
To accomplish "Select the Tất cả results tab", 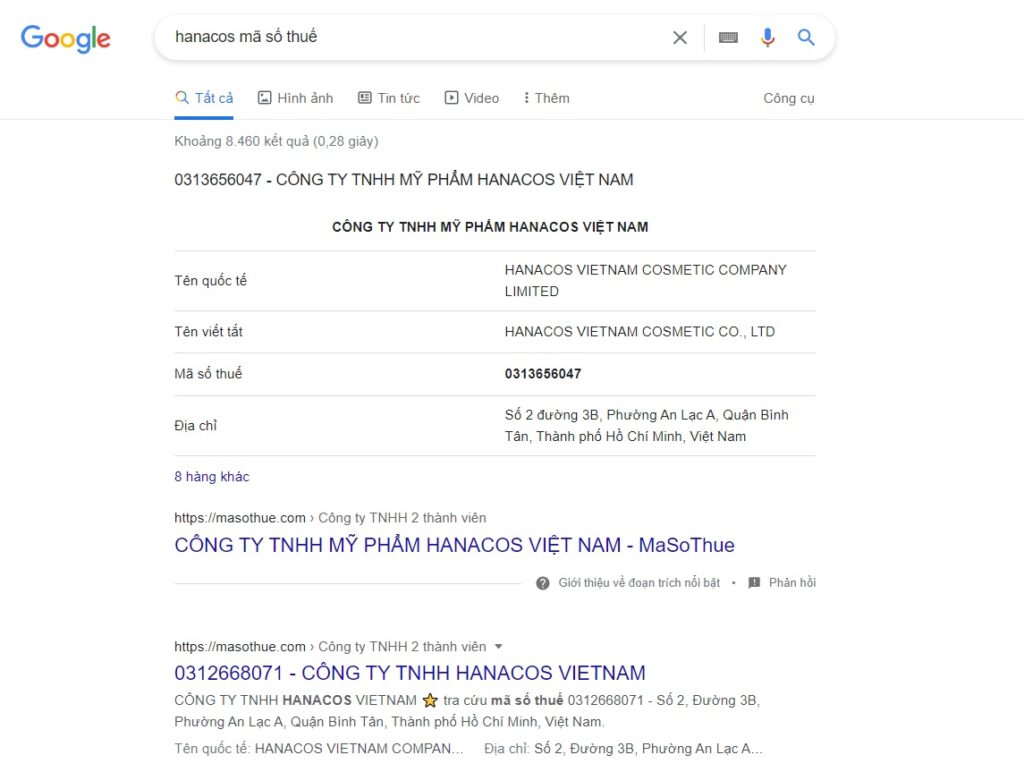I will (204, 98).
